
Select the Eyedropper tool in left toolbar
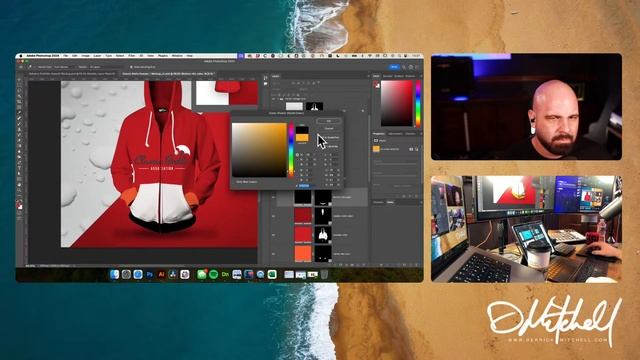(19, 113)
